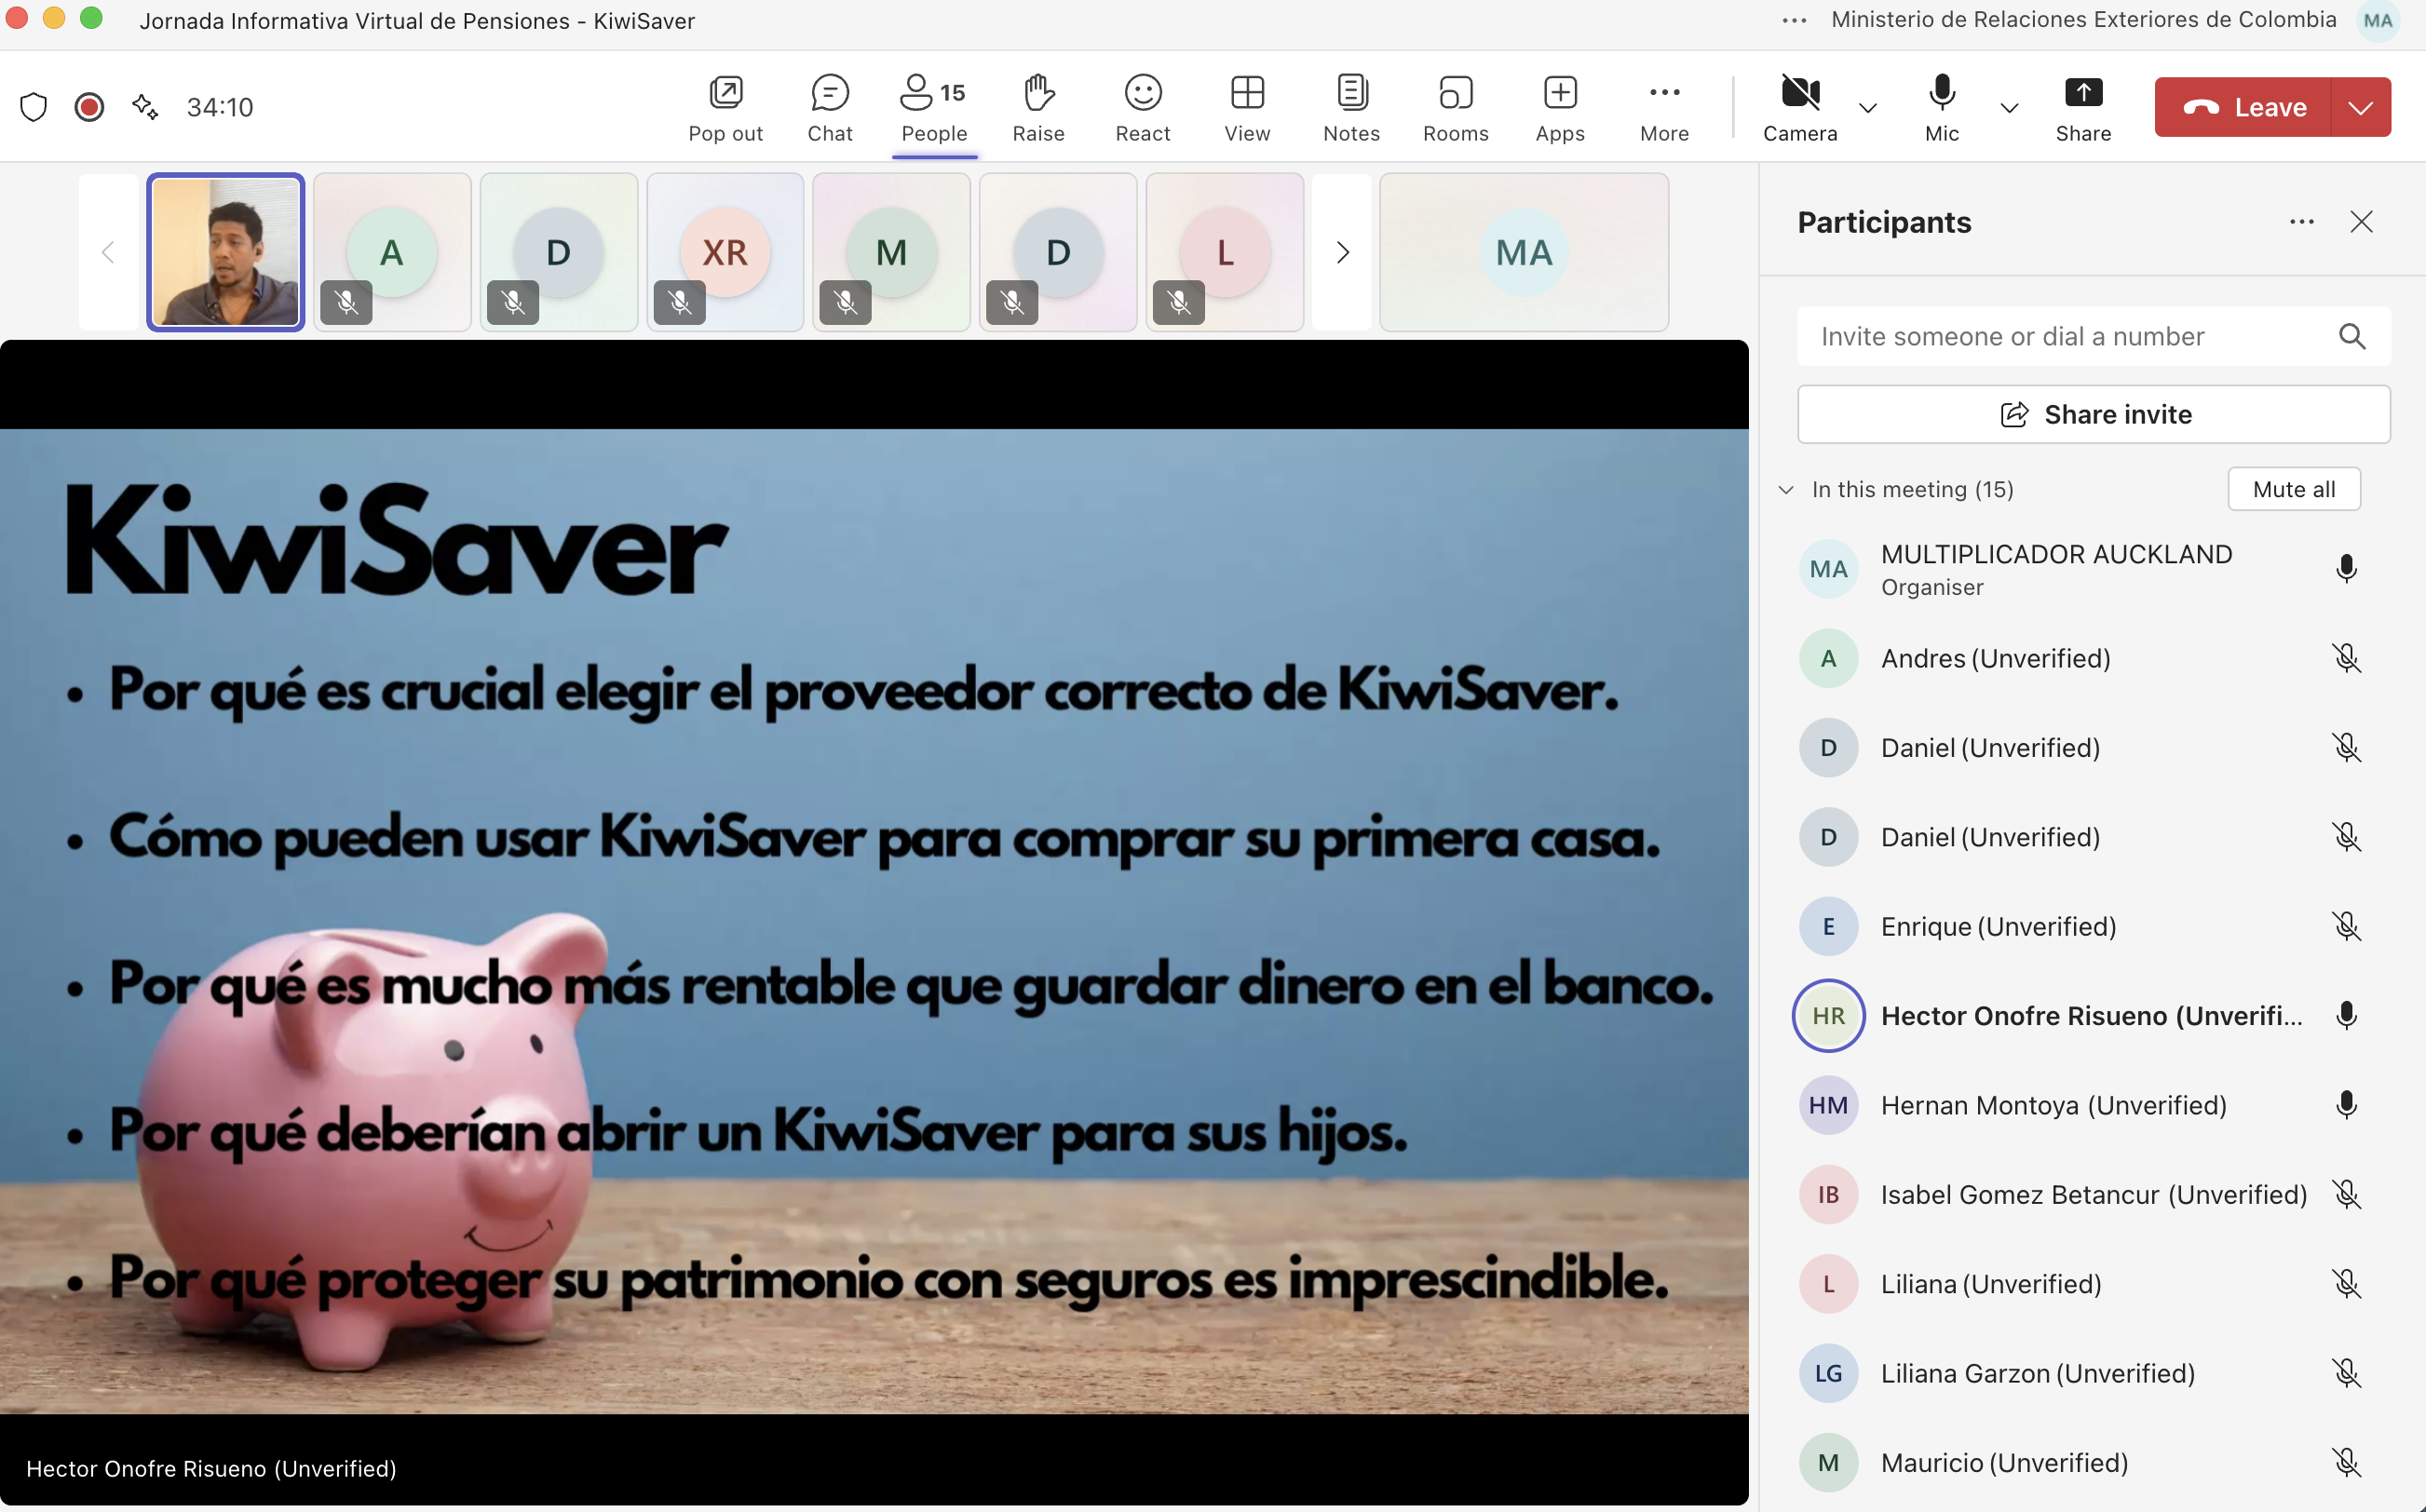Toggle Andres's muted mic icon
This screenshot has width=2426, height=1512.
click(x=2346, y=658)
